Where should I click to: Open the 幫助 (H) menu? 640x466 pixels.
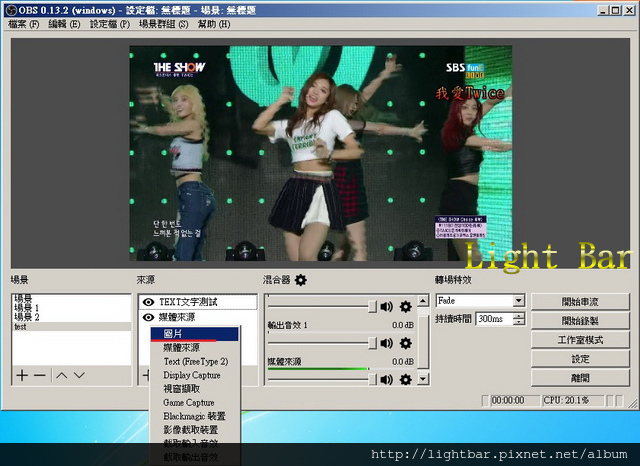214,24
